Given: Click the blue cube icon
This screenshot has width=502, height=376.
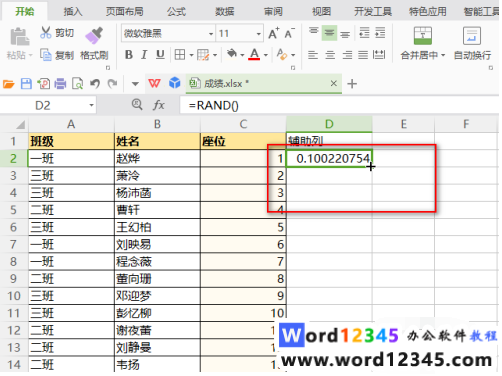Looking at the screenshot, I should 175,83.
